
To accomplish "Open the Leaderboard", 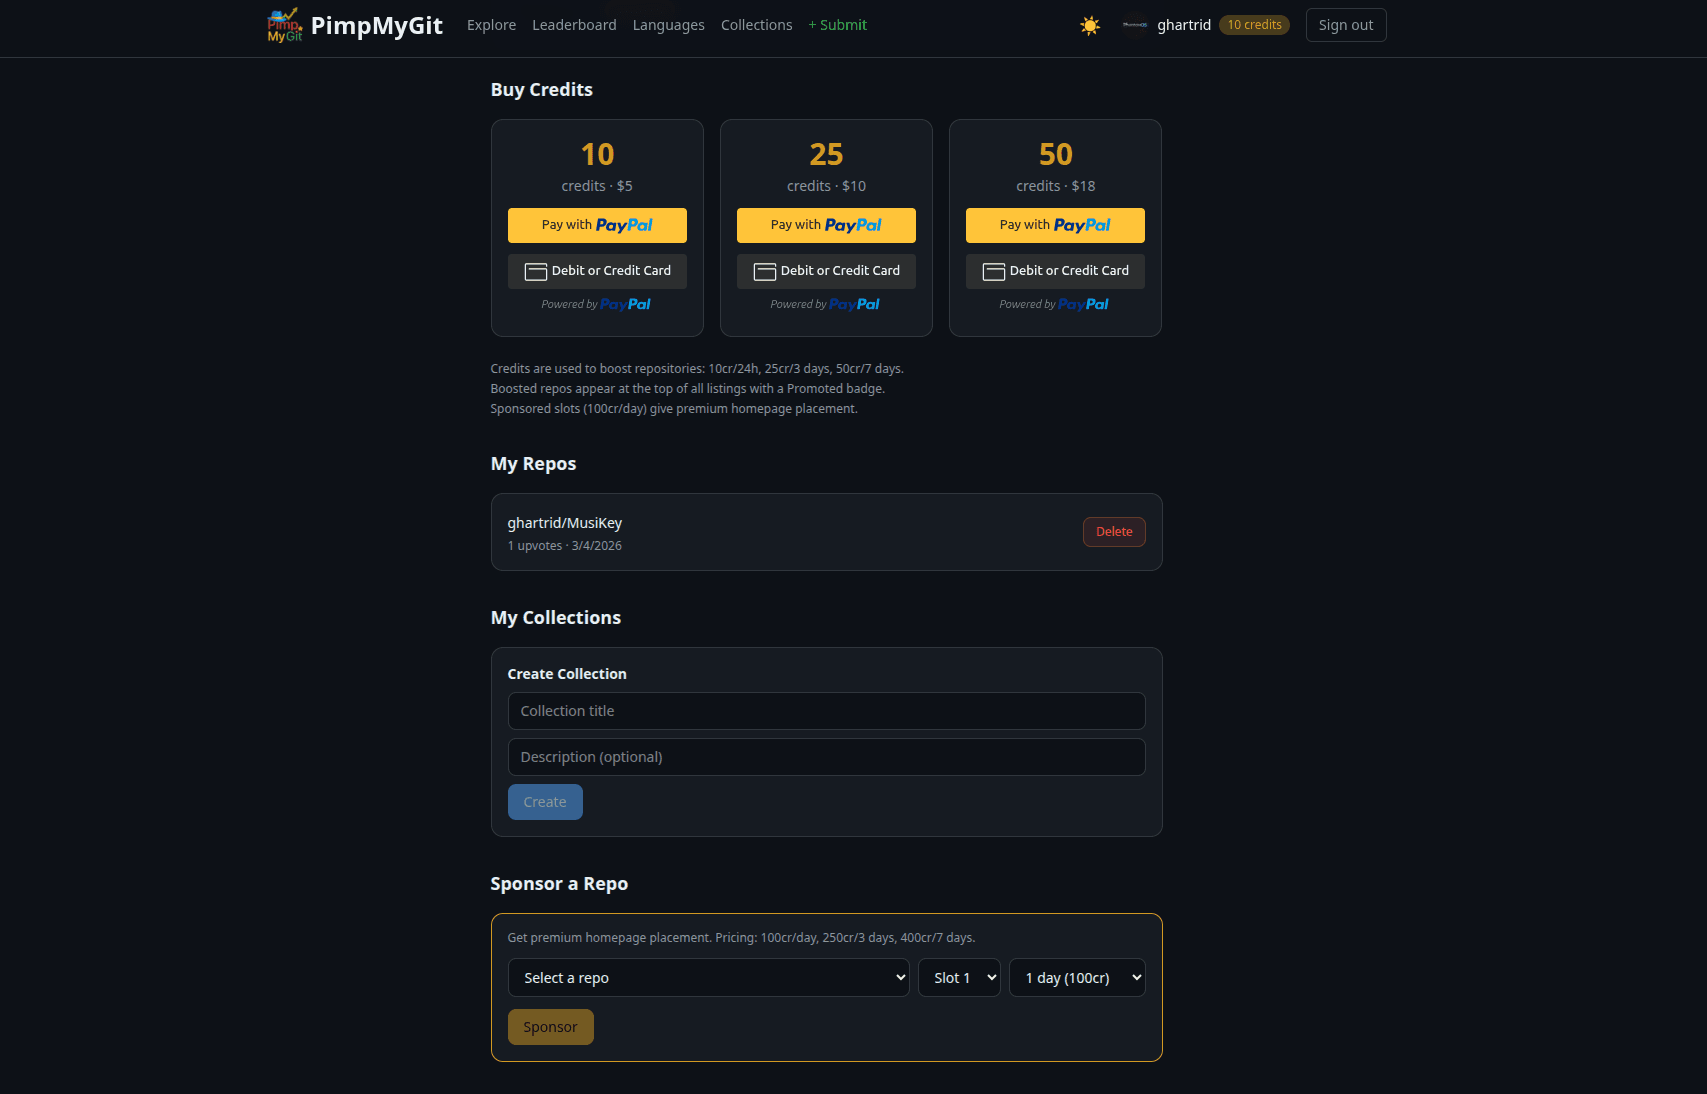I will click(x=574, y=25).
